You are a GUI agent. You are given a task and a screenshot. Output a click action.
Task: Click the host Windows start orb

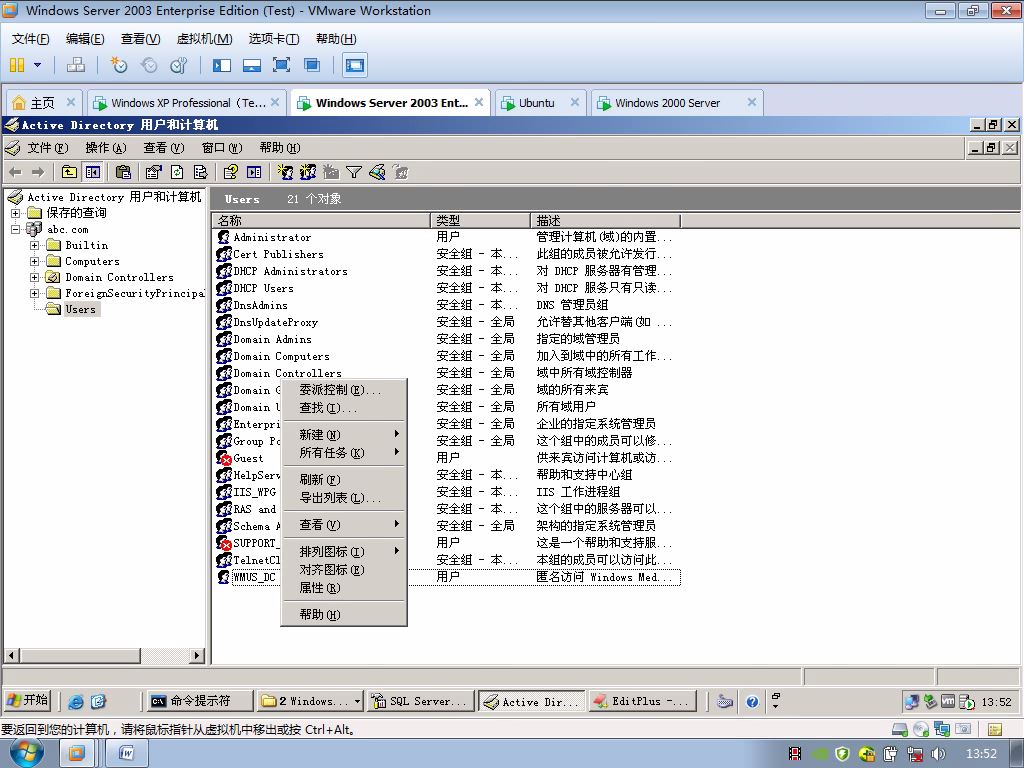pos(27,754)
